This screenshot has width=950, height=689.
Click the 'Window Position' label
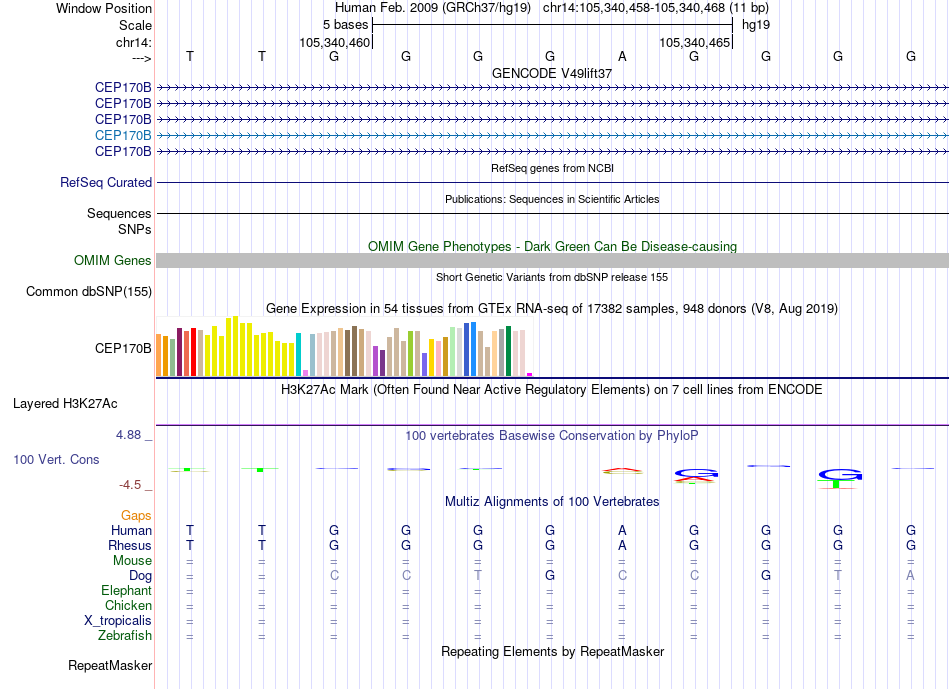click(x=104, y=8)
